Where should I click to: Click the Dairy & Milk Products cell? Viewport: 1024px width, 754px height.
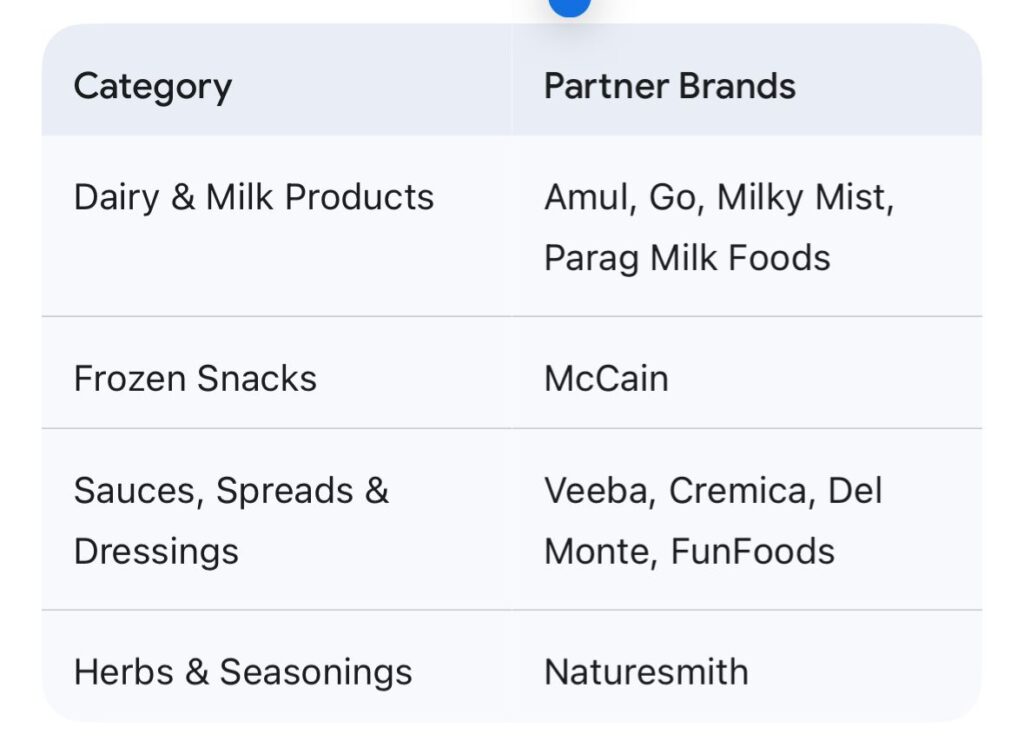(254, 197)
